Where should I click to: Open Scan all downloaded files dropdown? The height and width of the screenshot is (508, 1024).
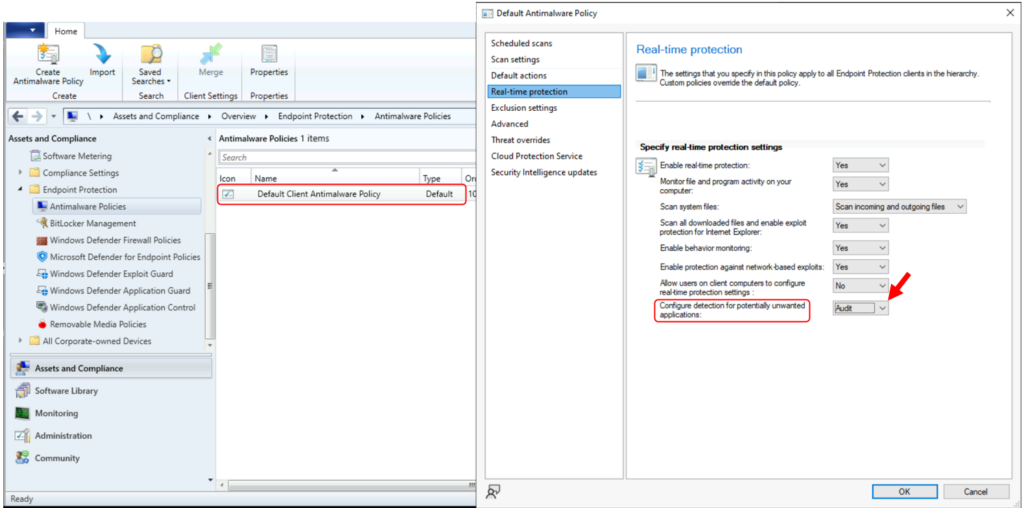coord(861,225)
